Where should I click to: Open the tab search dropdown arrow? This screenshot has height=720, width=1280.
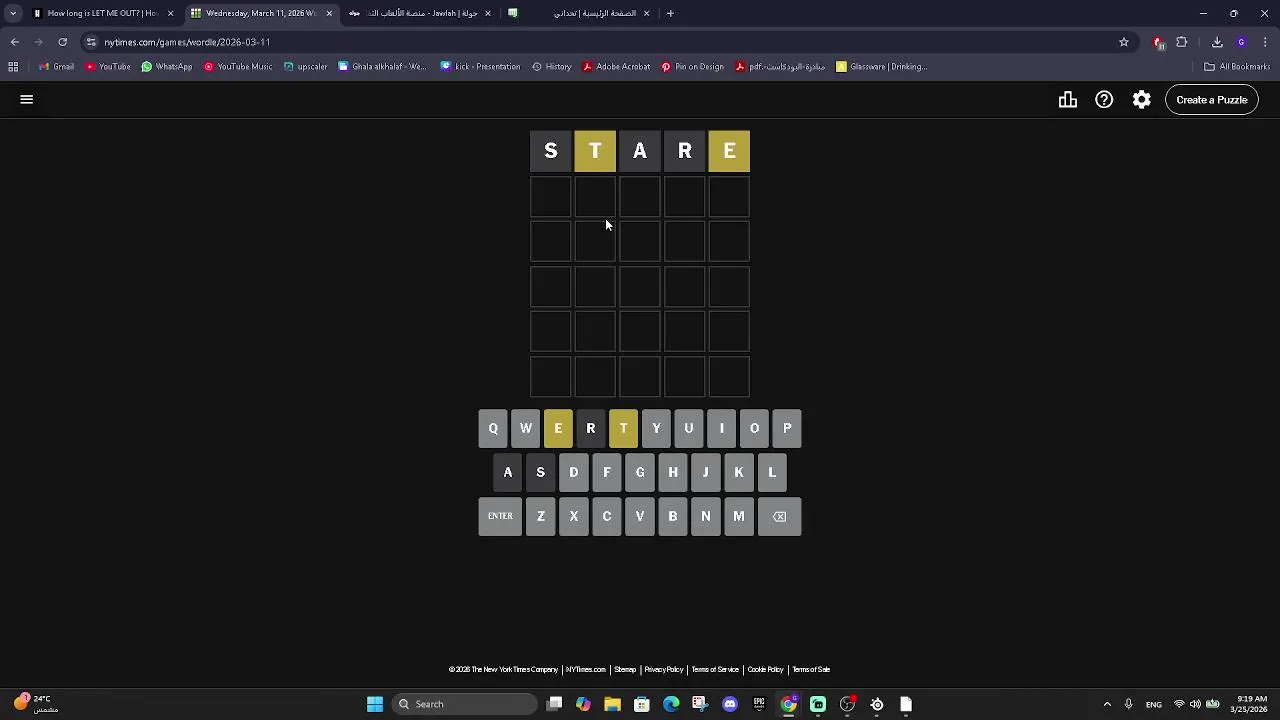tap(13, 13)
